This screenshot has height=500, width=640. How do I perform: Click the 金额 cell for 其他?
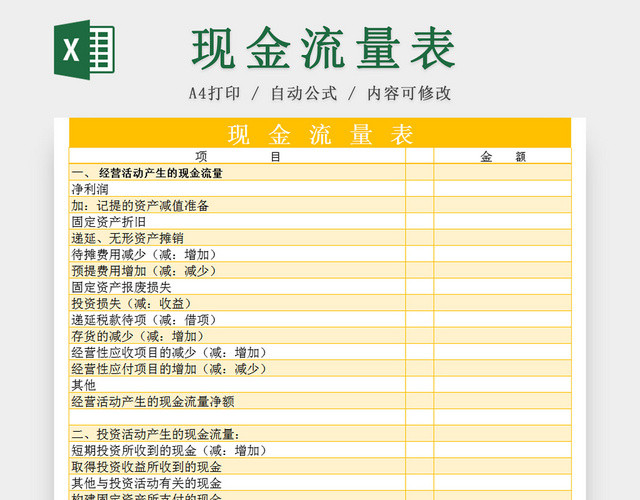click(502, 384)
